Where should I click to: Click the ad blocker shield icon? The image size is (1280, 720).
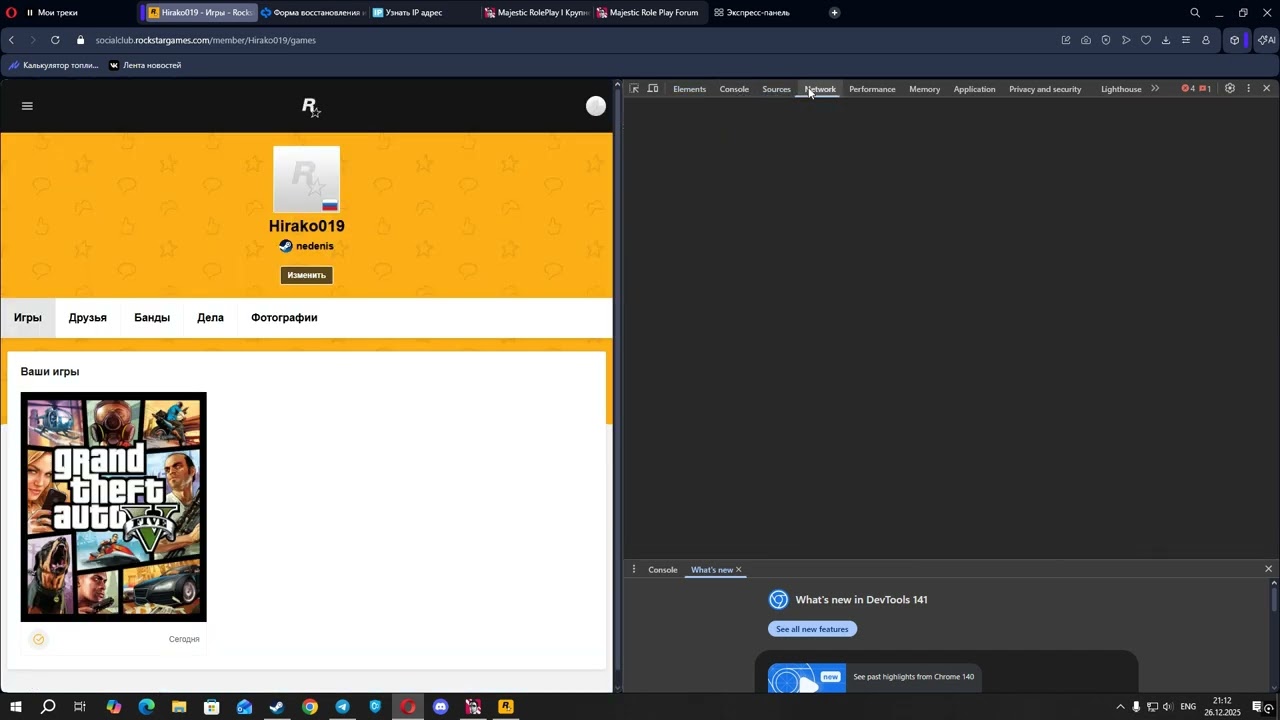tap(1106, 40)
